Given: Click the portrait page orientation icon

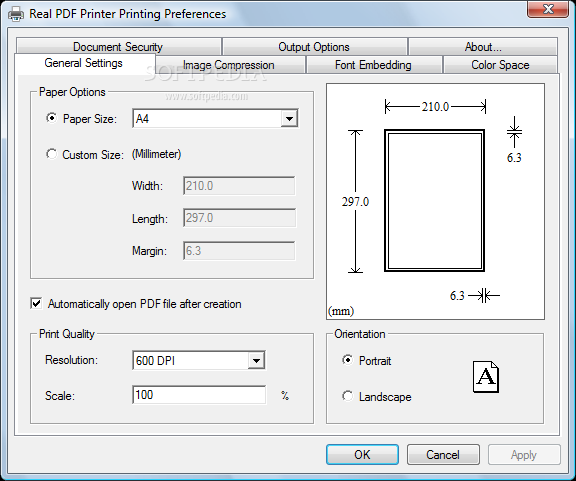Looking at the screenshot, I should pyautogui.click(x=486, y=377).
